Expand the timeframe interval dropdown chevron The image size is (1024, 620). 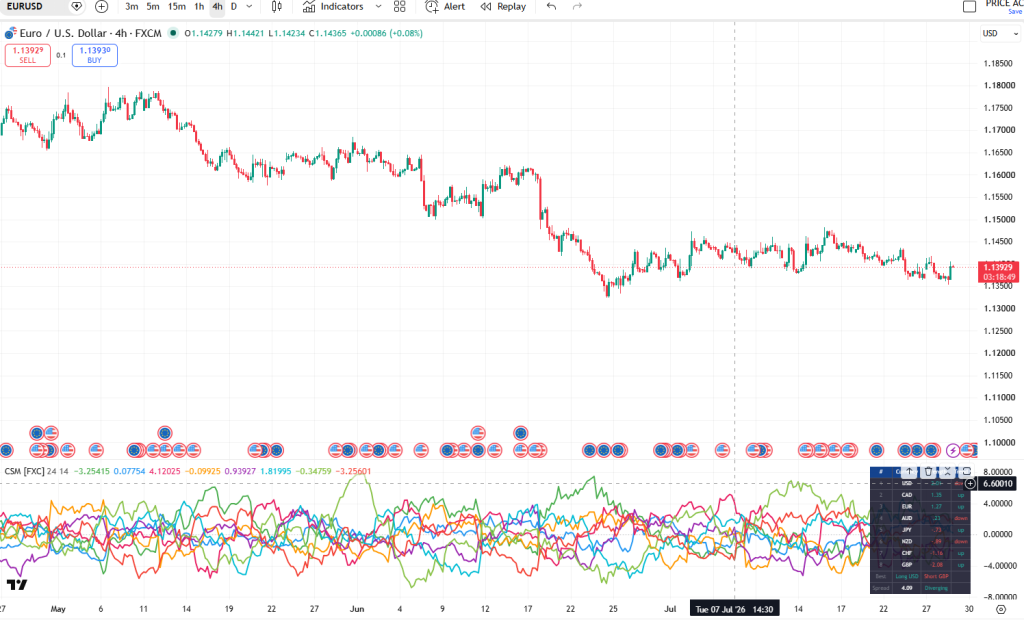click(249, 7)
